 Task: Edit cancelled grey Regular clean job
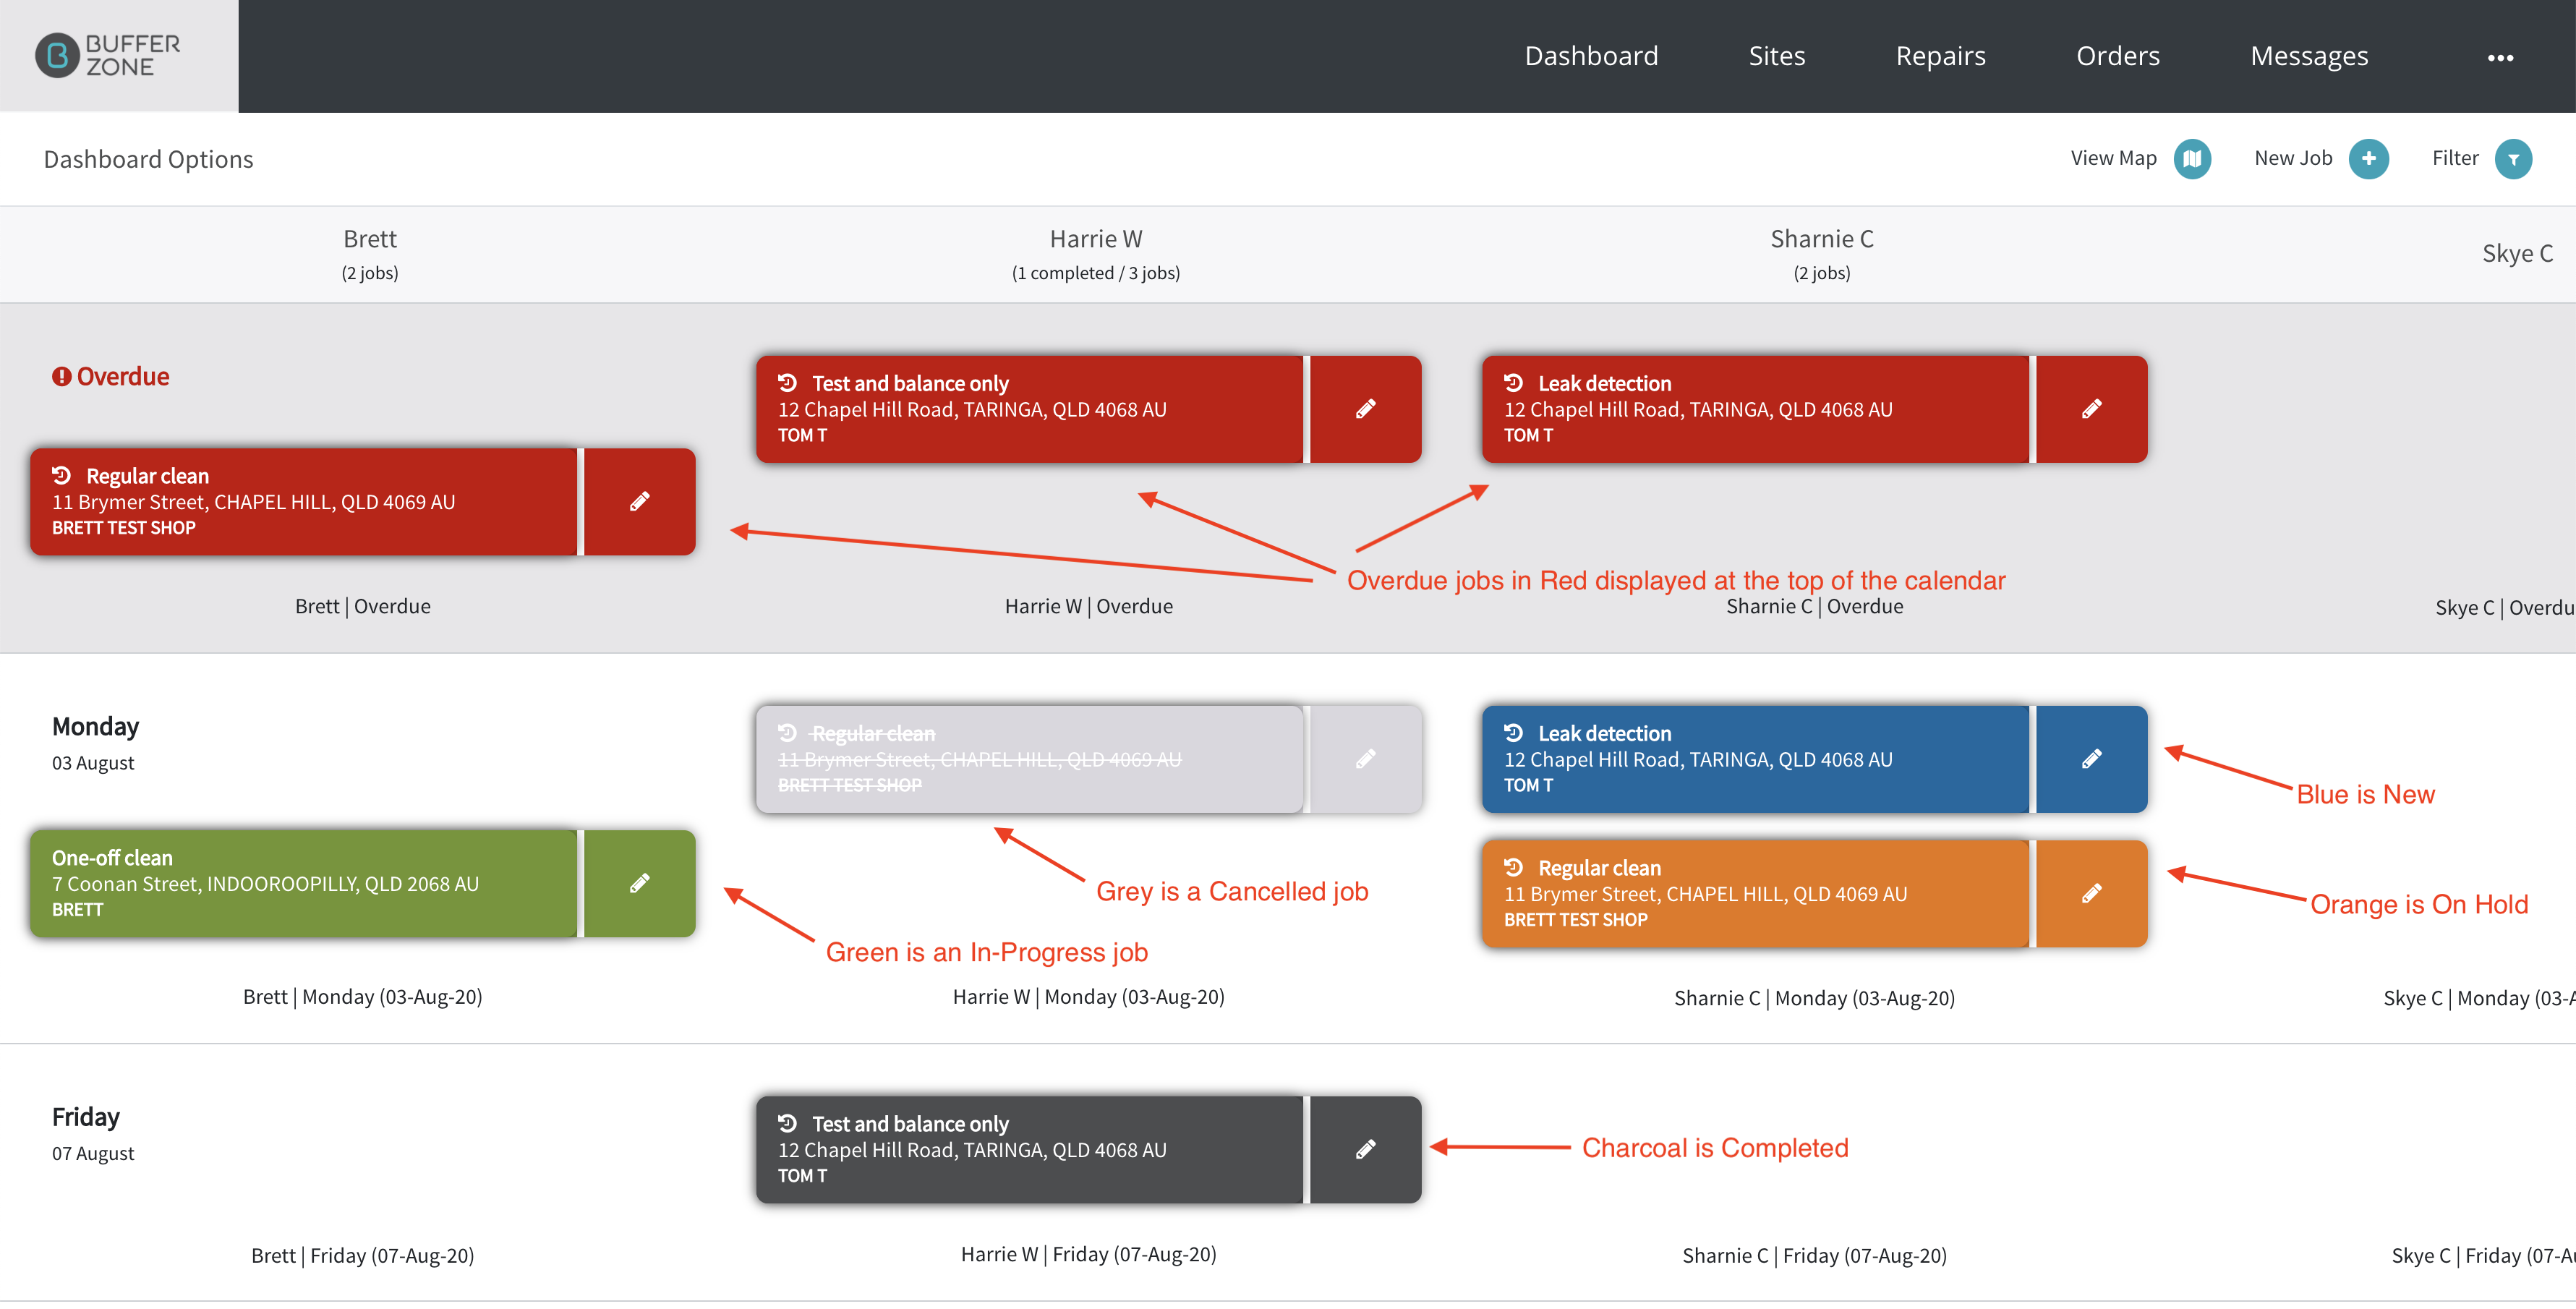click(x=1365, y=759)
